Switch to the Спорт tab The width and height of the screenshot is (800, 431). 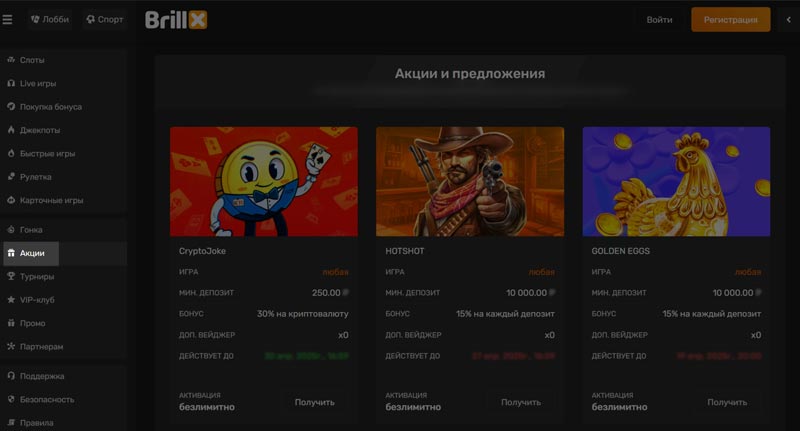point(105,19)
